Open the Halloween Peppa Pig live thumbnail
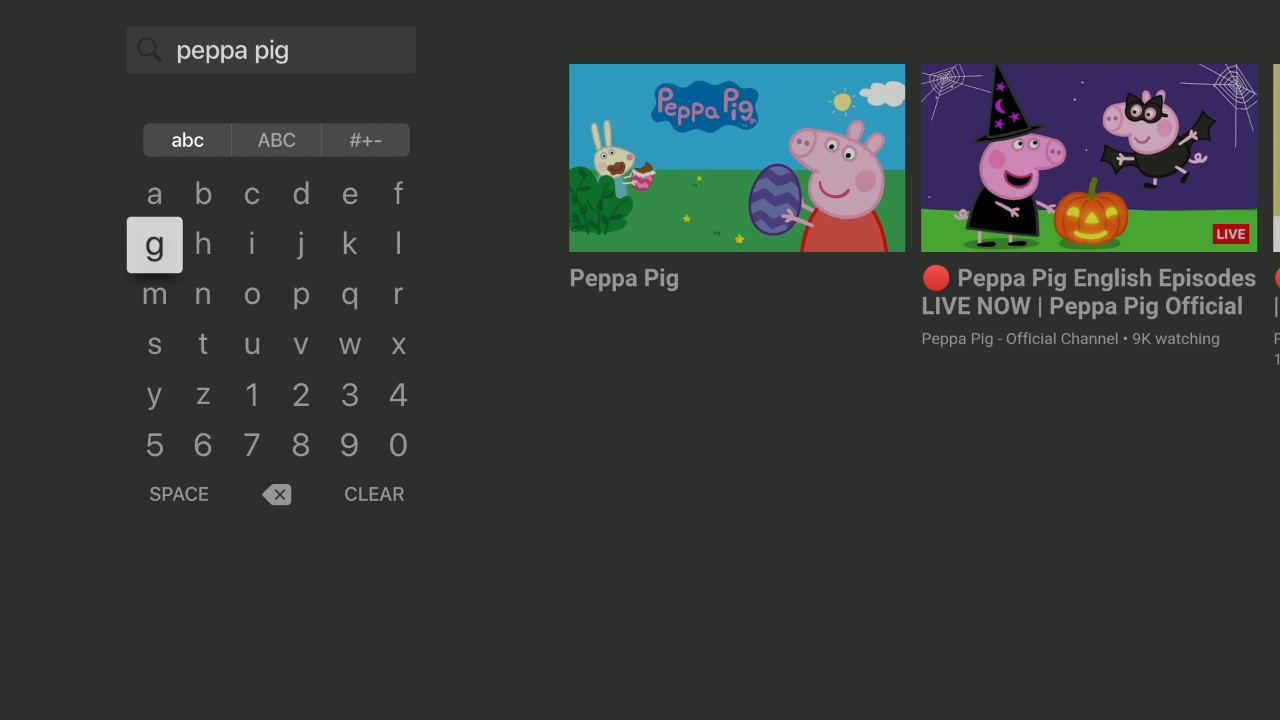The width and height of the screenshot is (1280, 720). tap(1089, 158)
